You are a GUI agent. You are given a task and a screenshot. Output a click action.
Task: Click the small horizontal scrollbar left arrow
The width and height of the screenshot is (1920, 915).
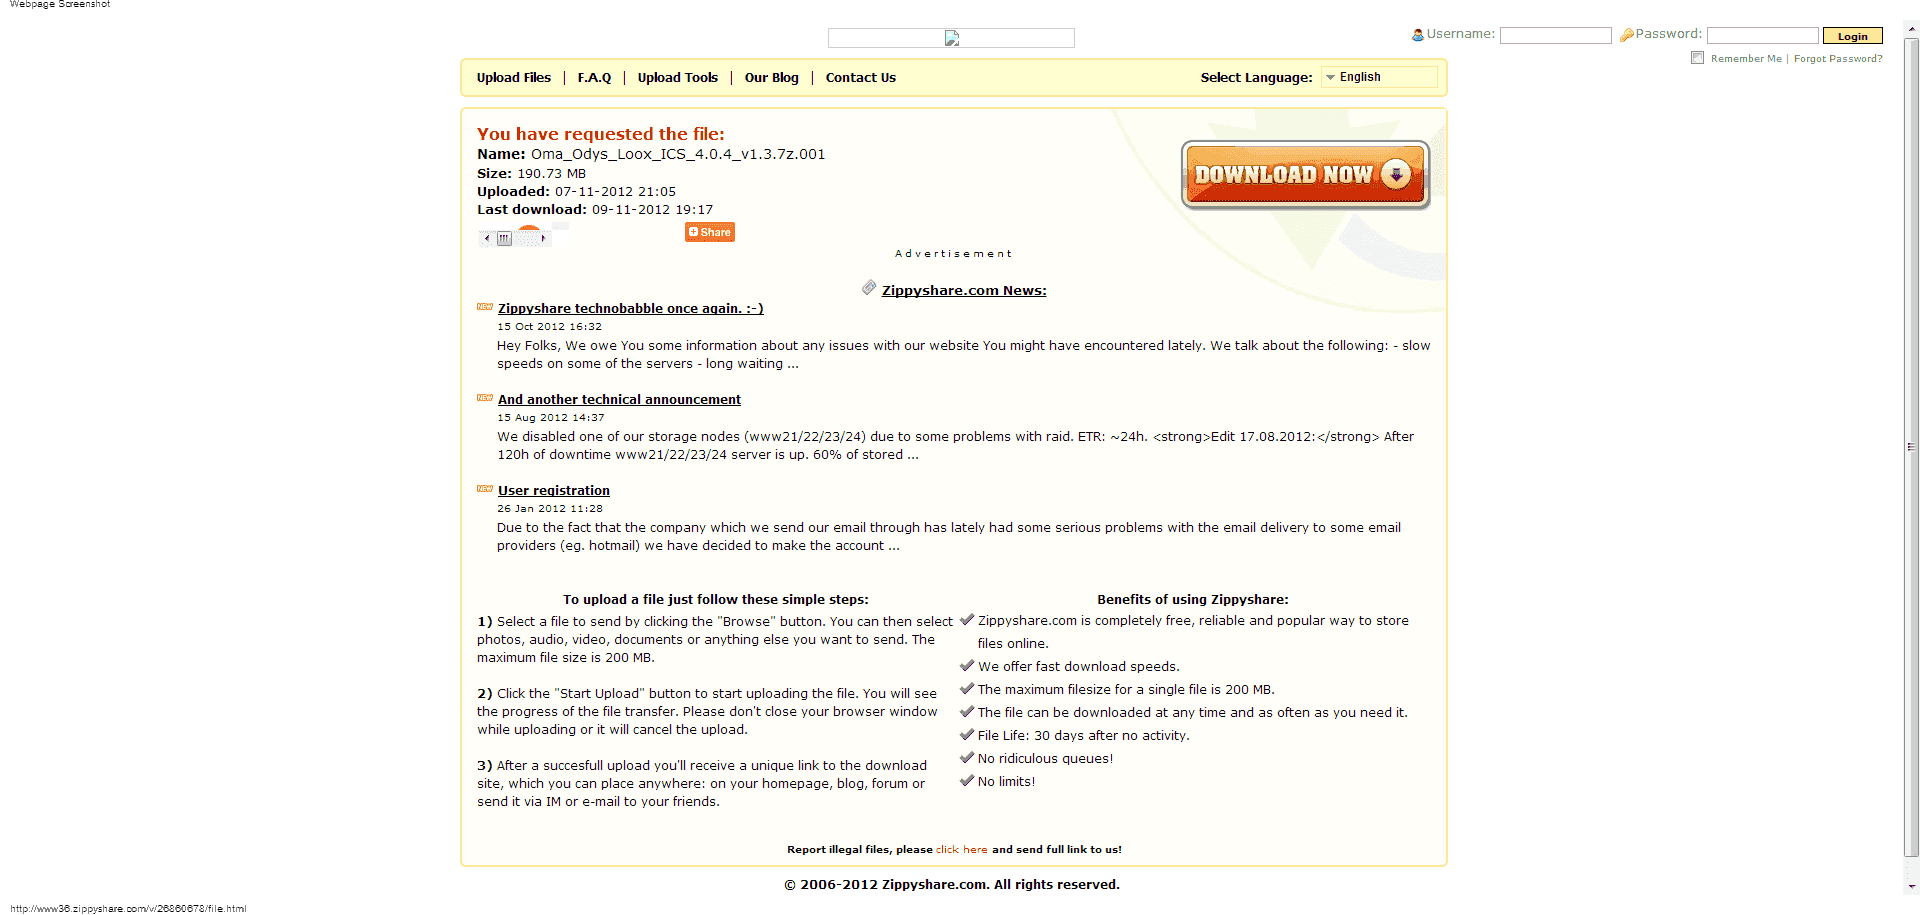point(487,238)
